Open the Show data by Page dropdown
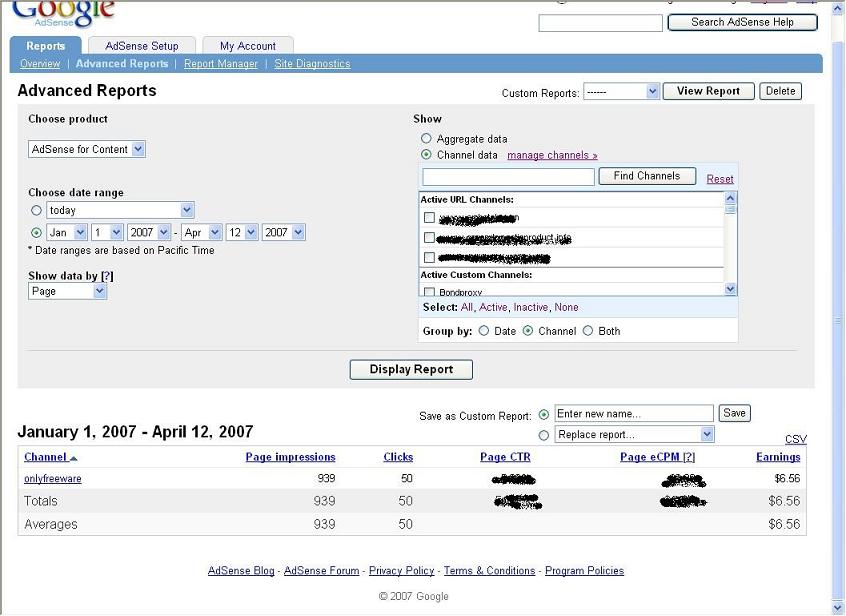The image size is (846, 616). (x=67, y=291)
